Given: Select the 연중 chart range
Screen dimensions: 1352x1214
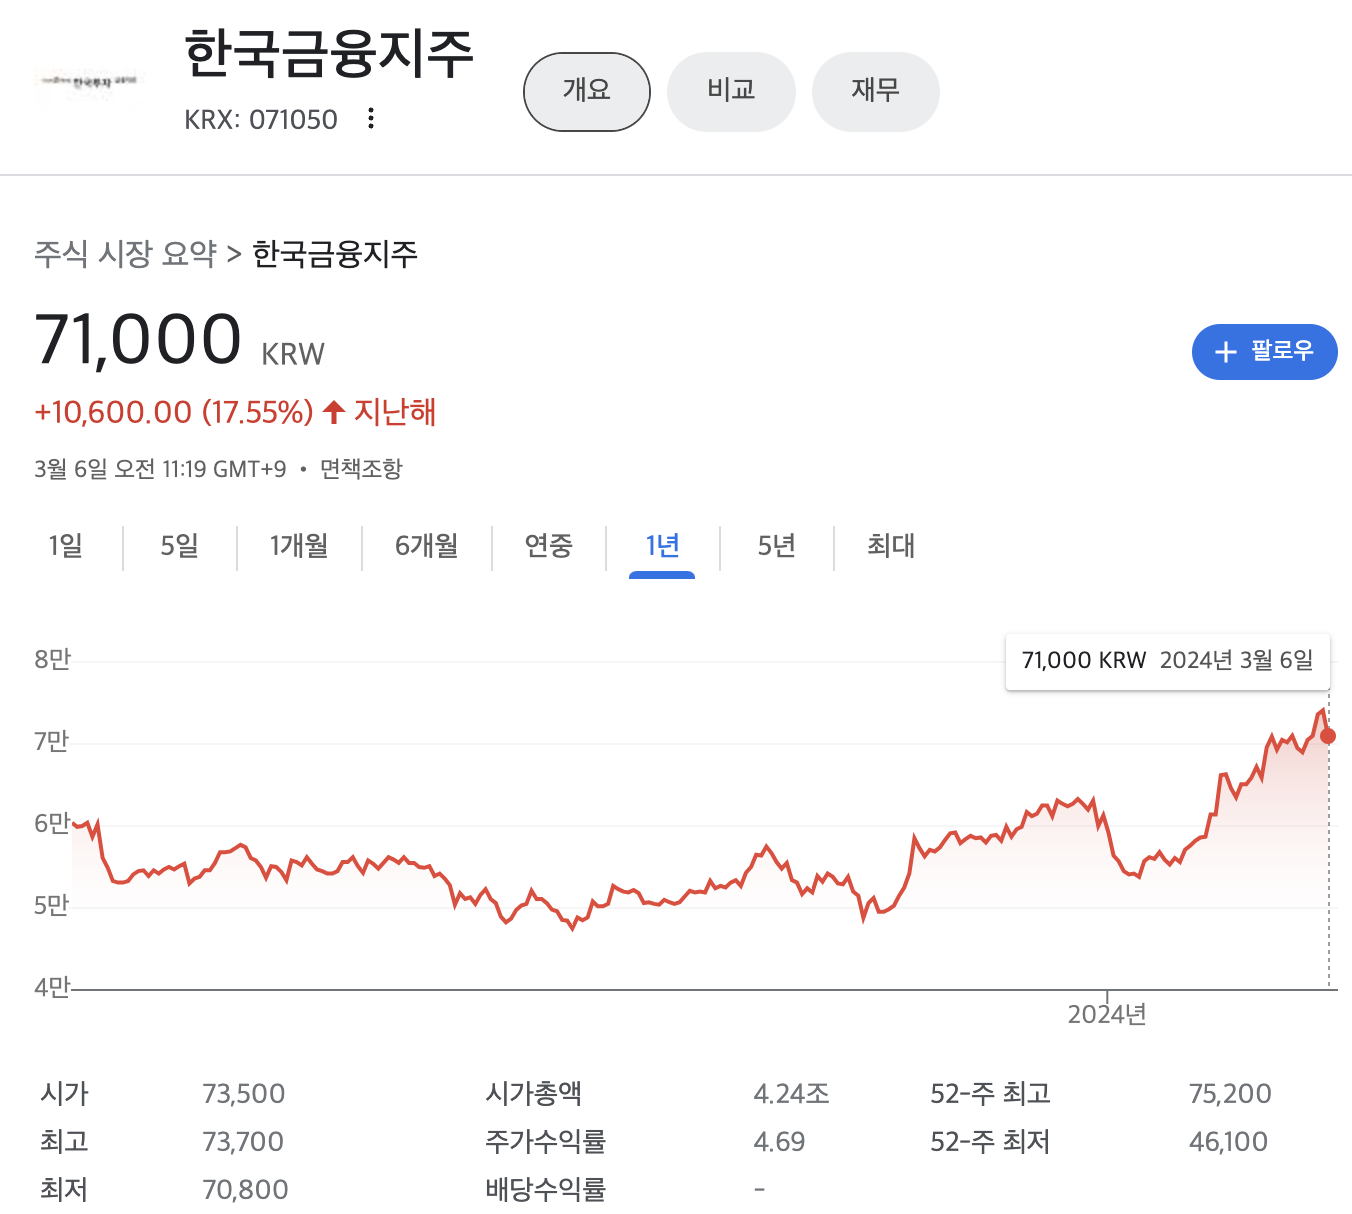Looking at the screenshot, I should [x=549, y=546].
